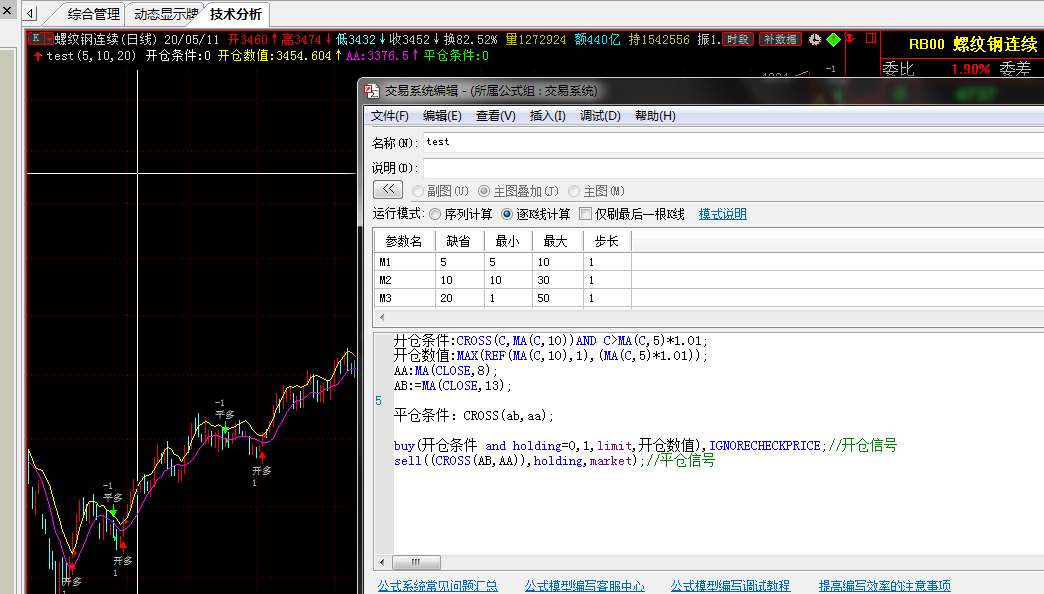
Task: Open the 帮助(H) menu
Action: click(x=655, y=116)
